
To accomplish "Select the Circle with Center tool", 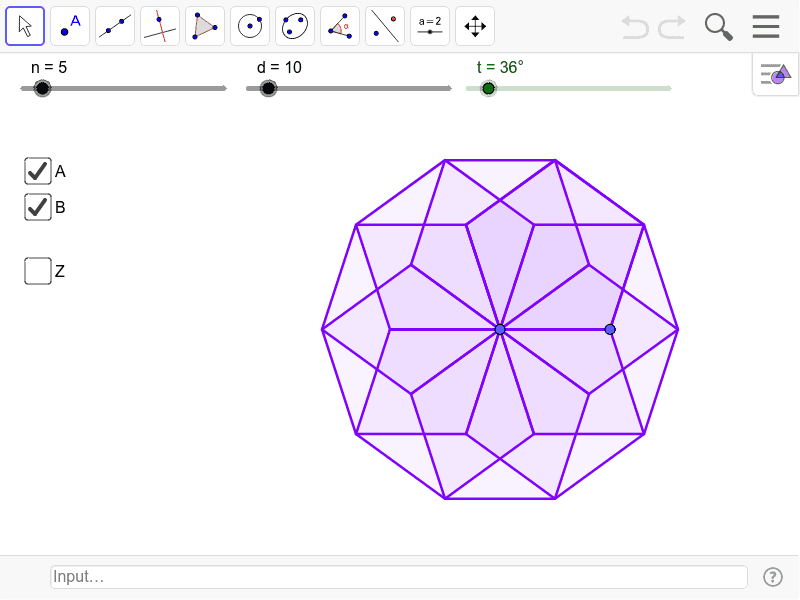I will click(x=250, y=25).
